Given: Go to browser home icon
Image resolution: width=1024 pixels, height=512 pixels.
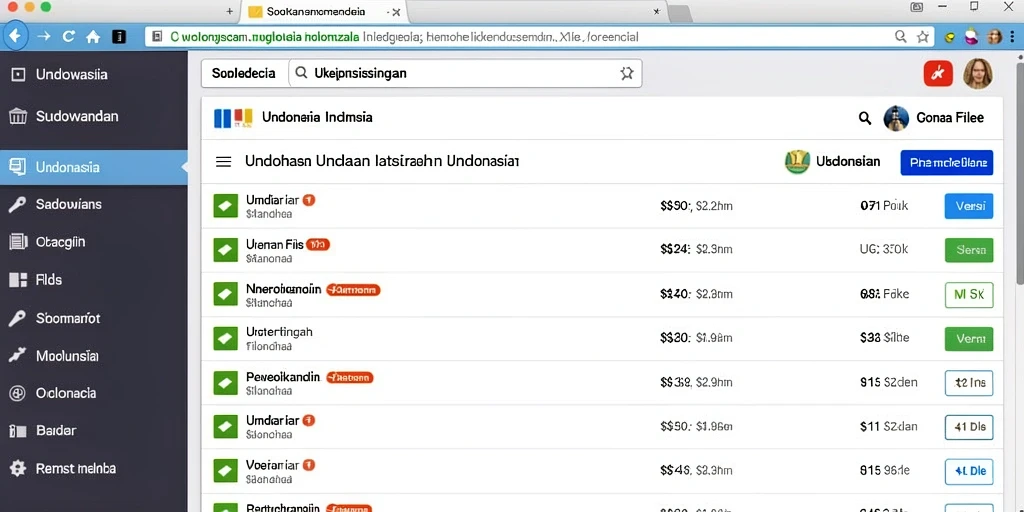Looking at the screenshot, I should coord(93,37).
